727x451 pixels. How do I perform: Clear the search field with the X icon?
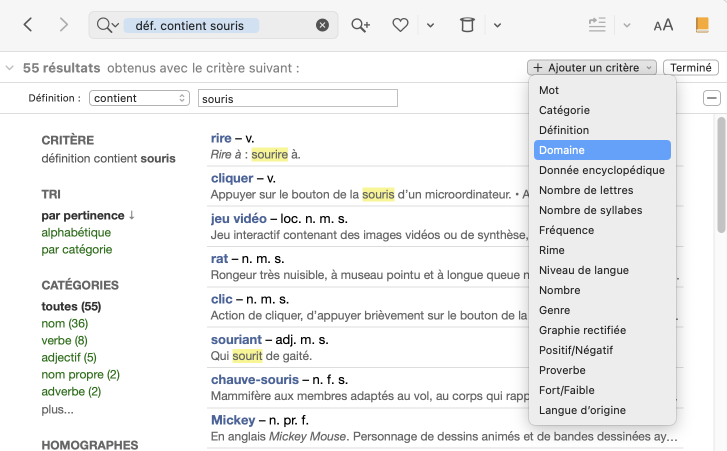322,25
